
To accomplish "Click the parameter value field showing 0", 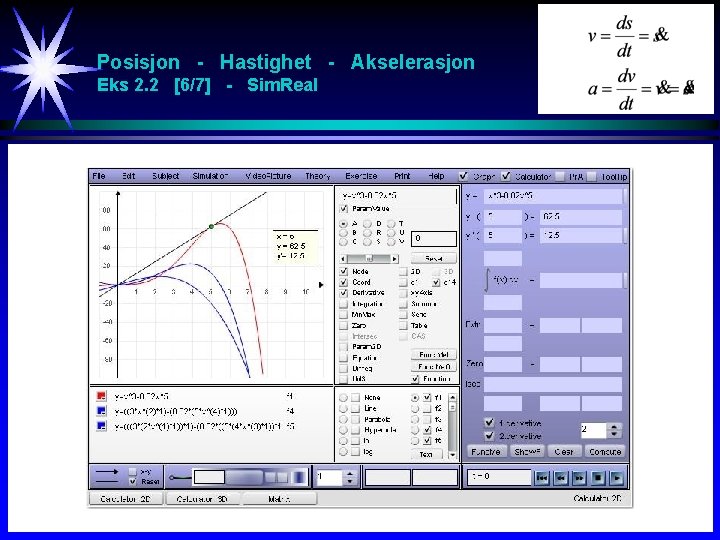I will point(434,238).
